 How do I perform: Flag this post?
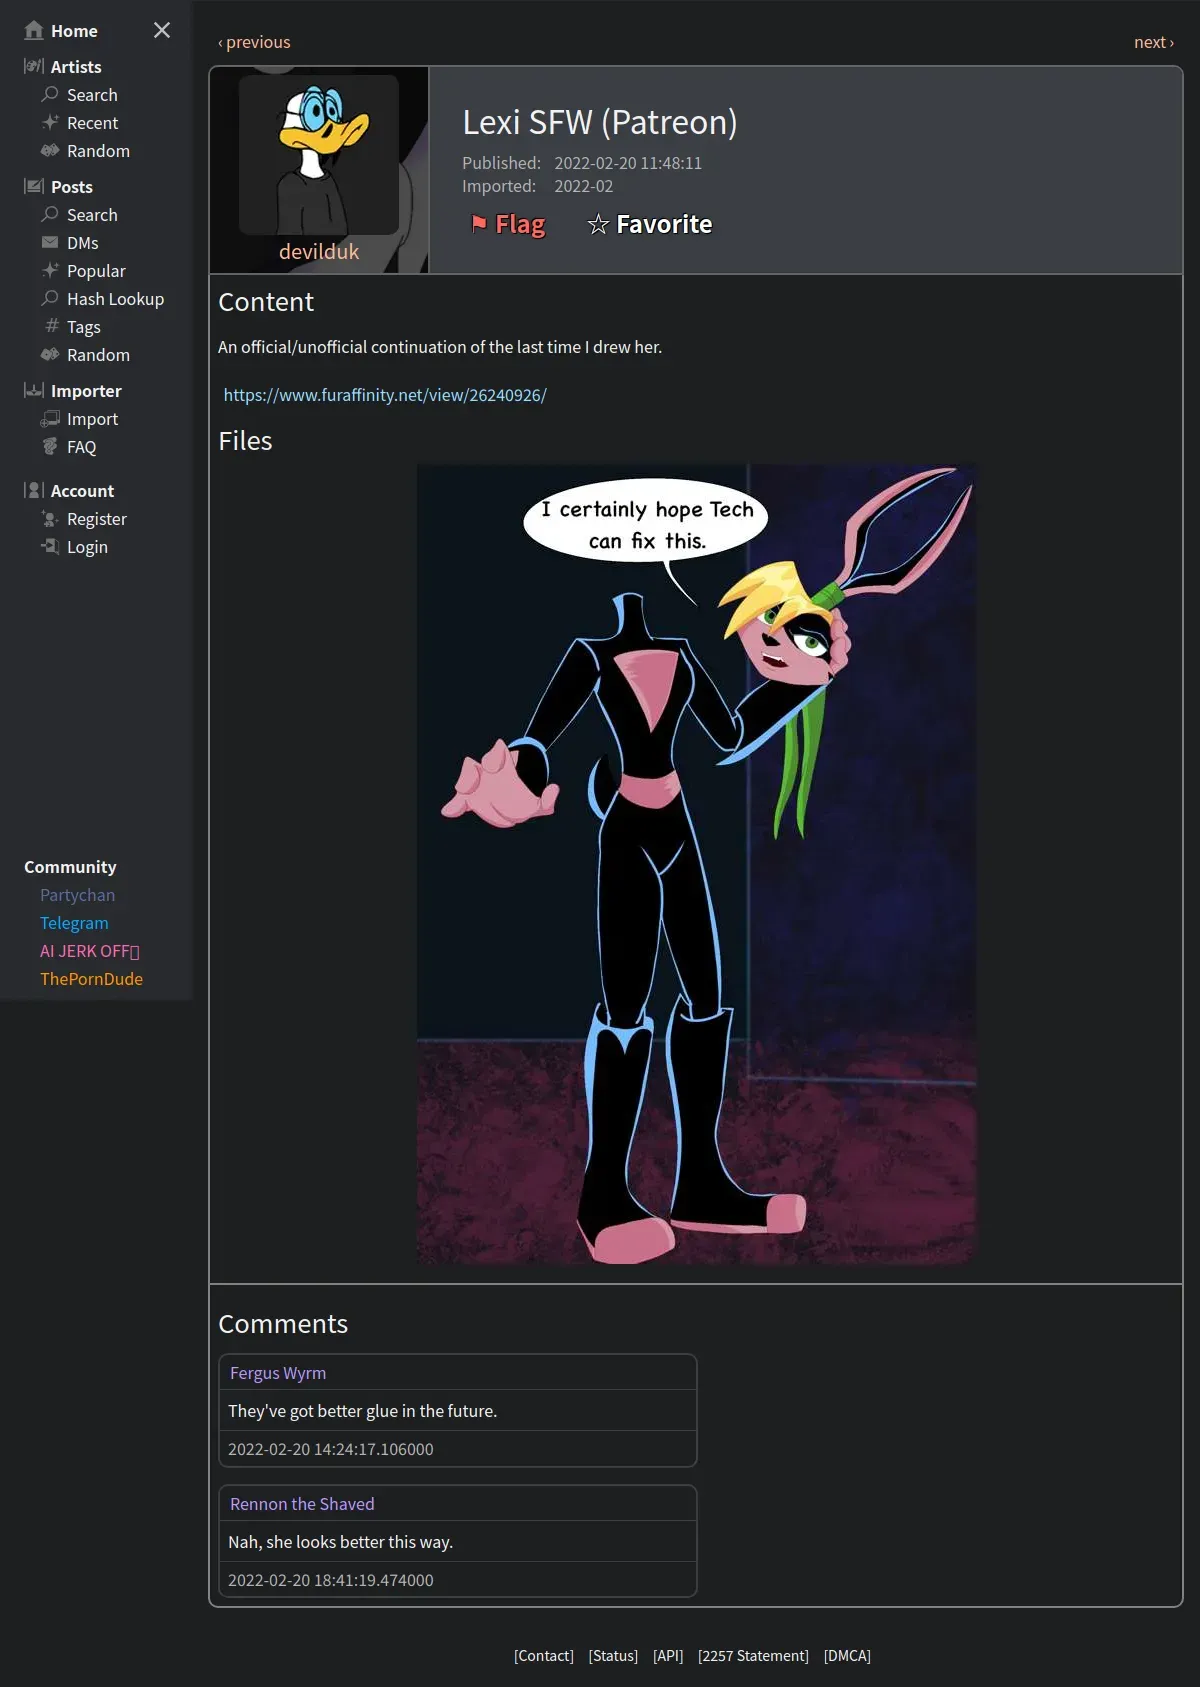[508, 224]
